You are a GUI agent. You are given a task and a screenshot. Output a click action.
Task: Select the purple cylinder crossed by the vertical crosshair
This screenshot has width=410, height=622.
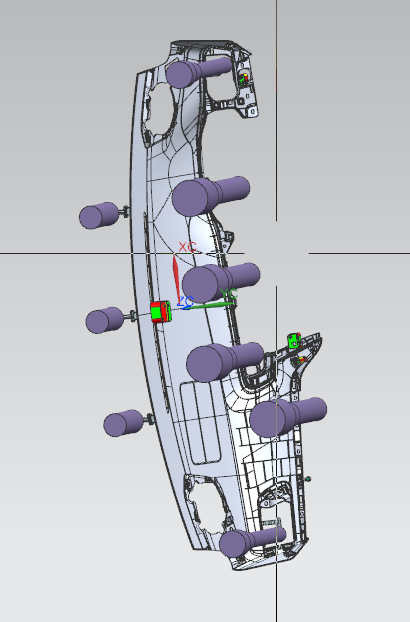pyautogui.click(x=288, y=417)
